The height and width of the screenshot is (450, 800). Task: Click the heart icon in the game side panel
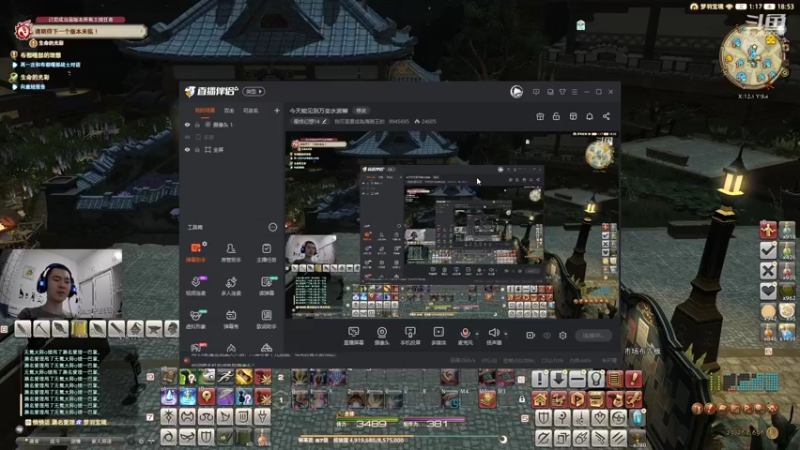(x=768, y=291)
